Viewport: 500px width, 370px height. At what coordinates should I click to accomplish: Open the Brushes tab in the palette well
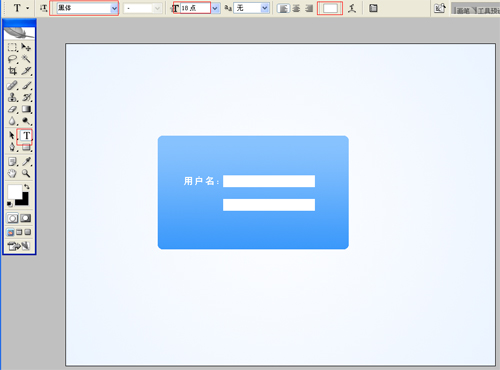(463, 10)
